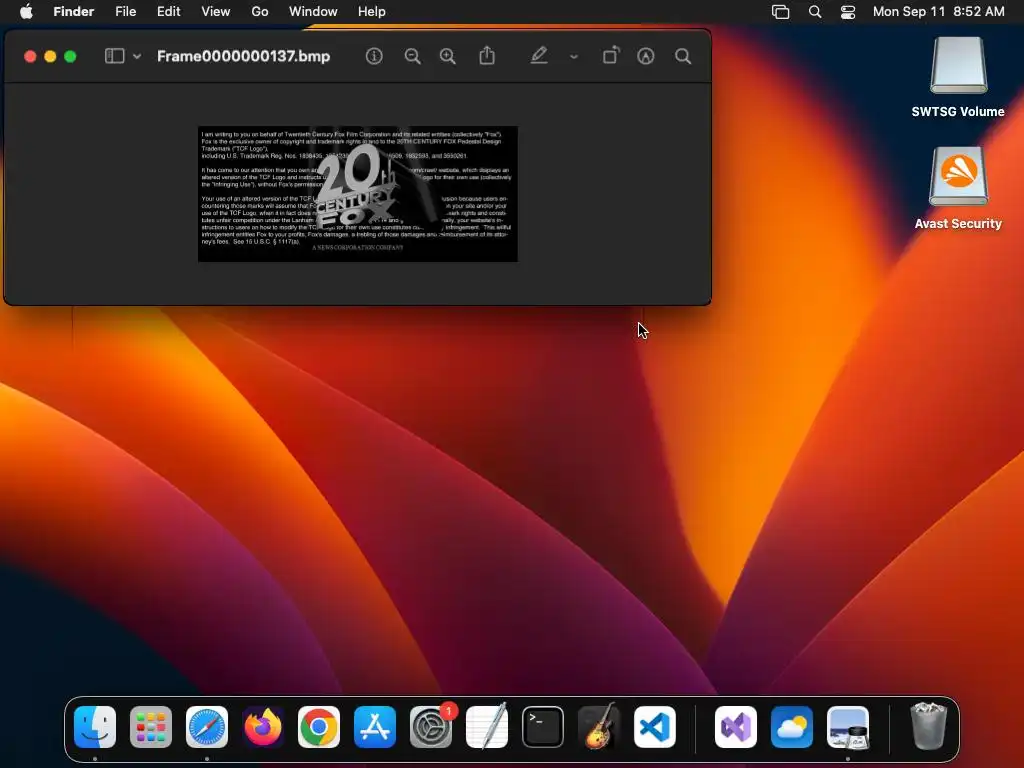
Task: Expand the sidebar view options chevron
Action: (x=137, y=57)
